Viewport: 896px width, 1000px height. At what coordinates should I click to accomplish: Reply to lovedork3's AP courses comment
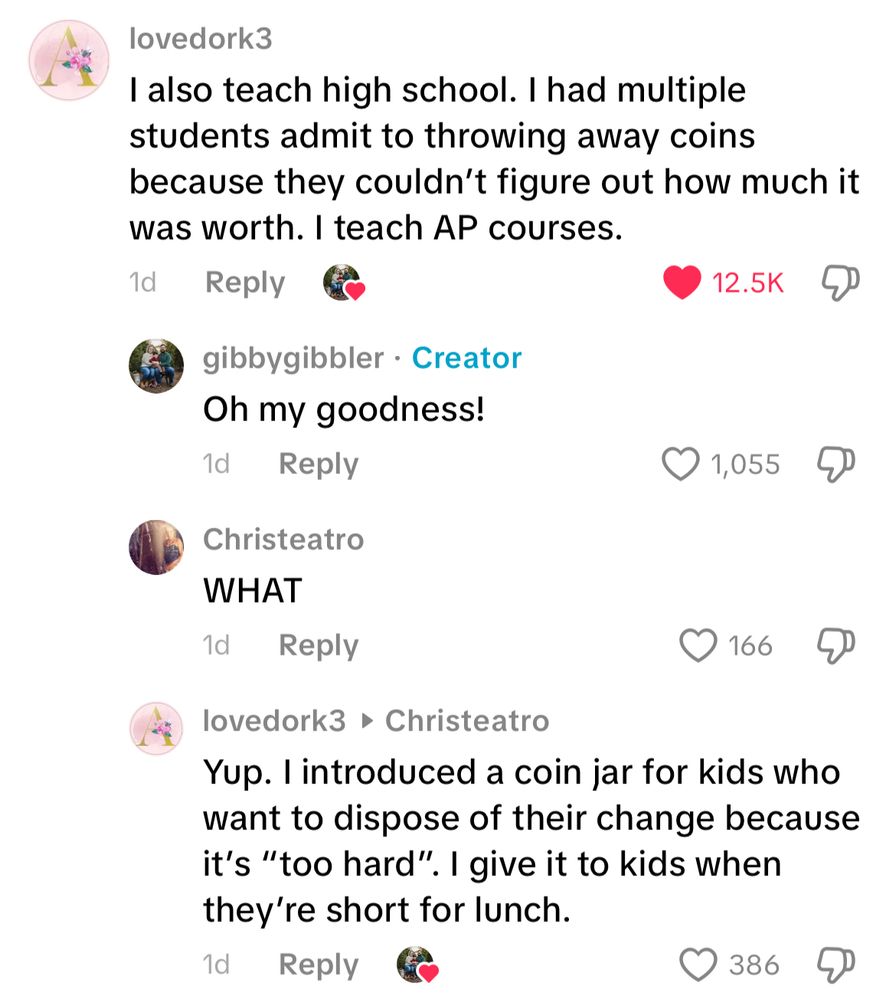(x=245, y=283)
